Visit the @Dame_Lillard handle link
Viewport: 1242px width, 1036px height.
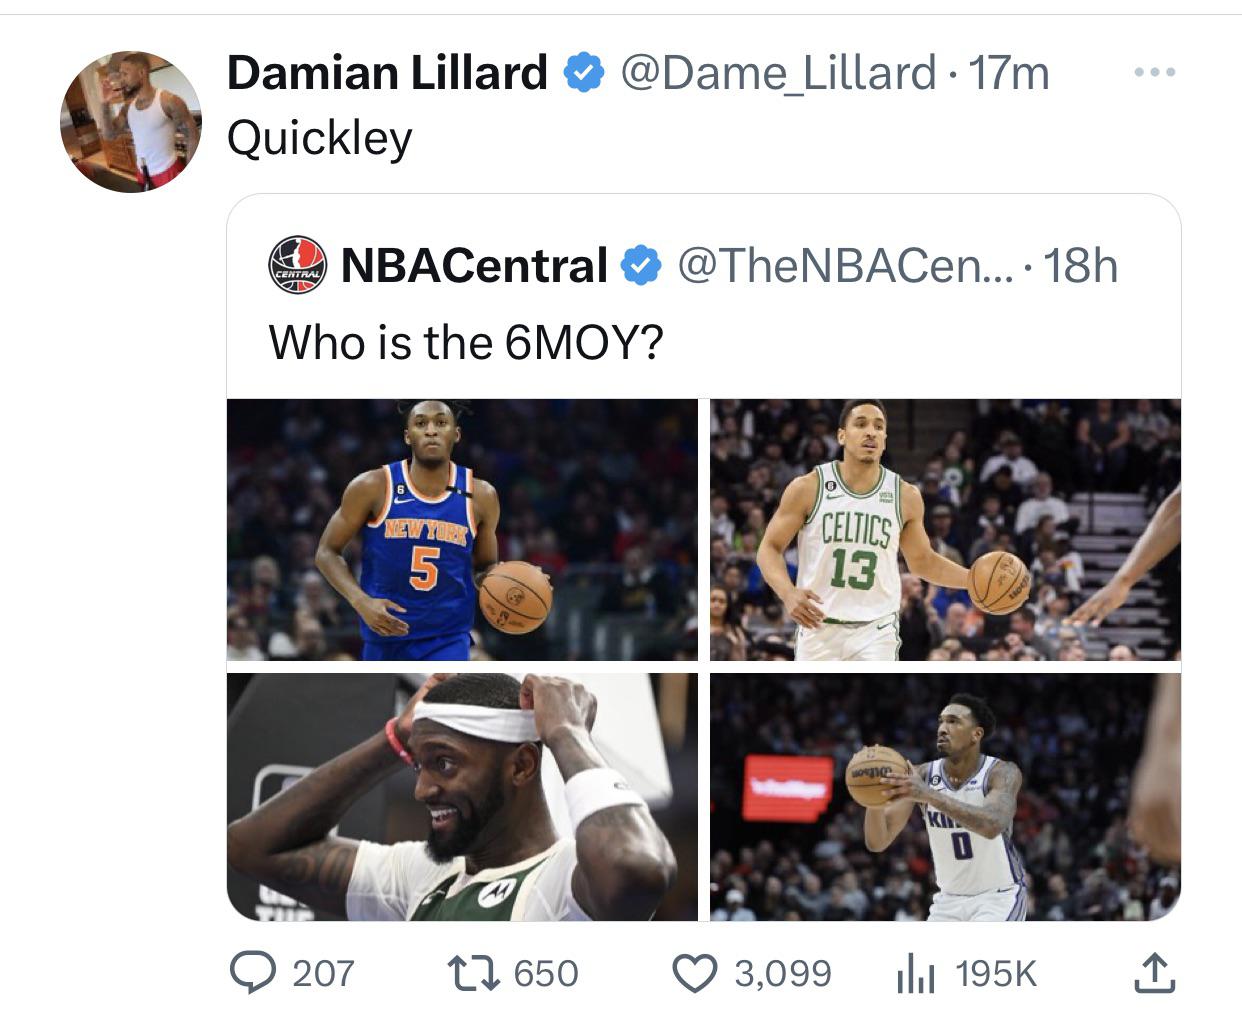778,73
